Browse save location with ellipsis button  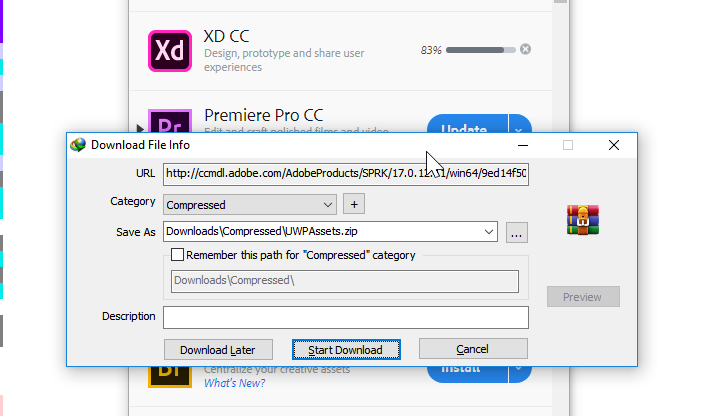(x=517, y=232)
